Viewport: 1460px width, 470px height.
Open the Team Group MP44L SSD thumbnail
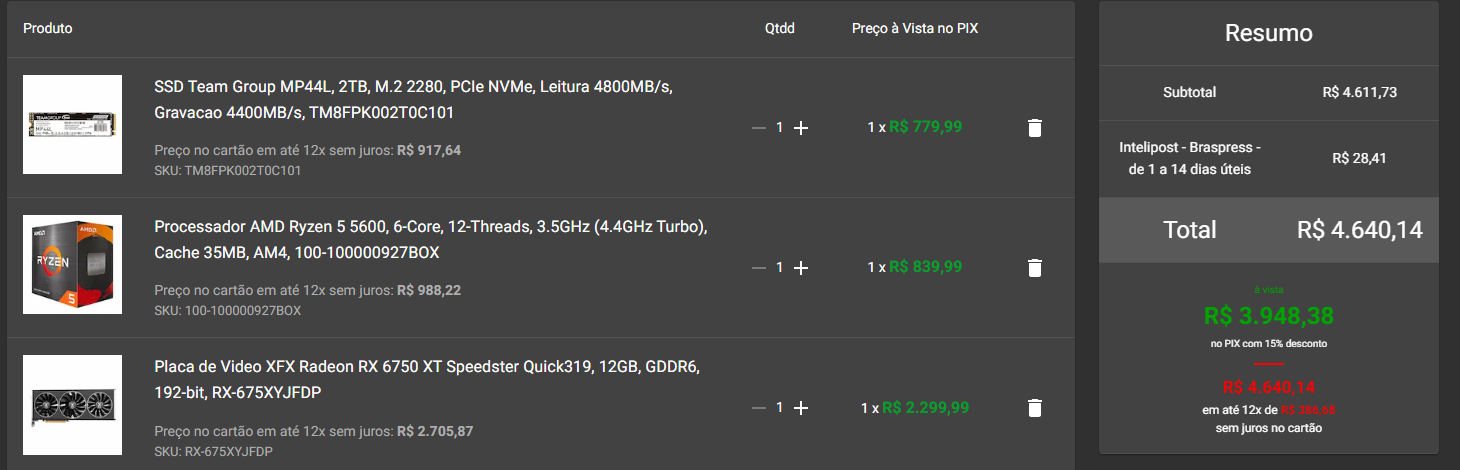pos(72,125)
